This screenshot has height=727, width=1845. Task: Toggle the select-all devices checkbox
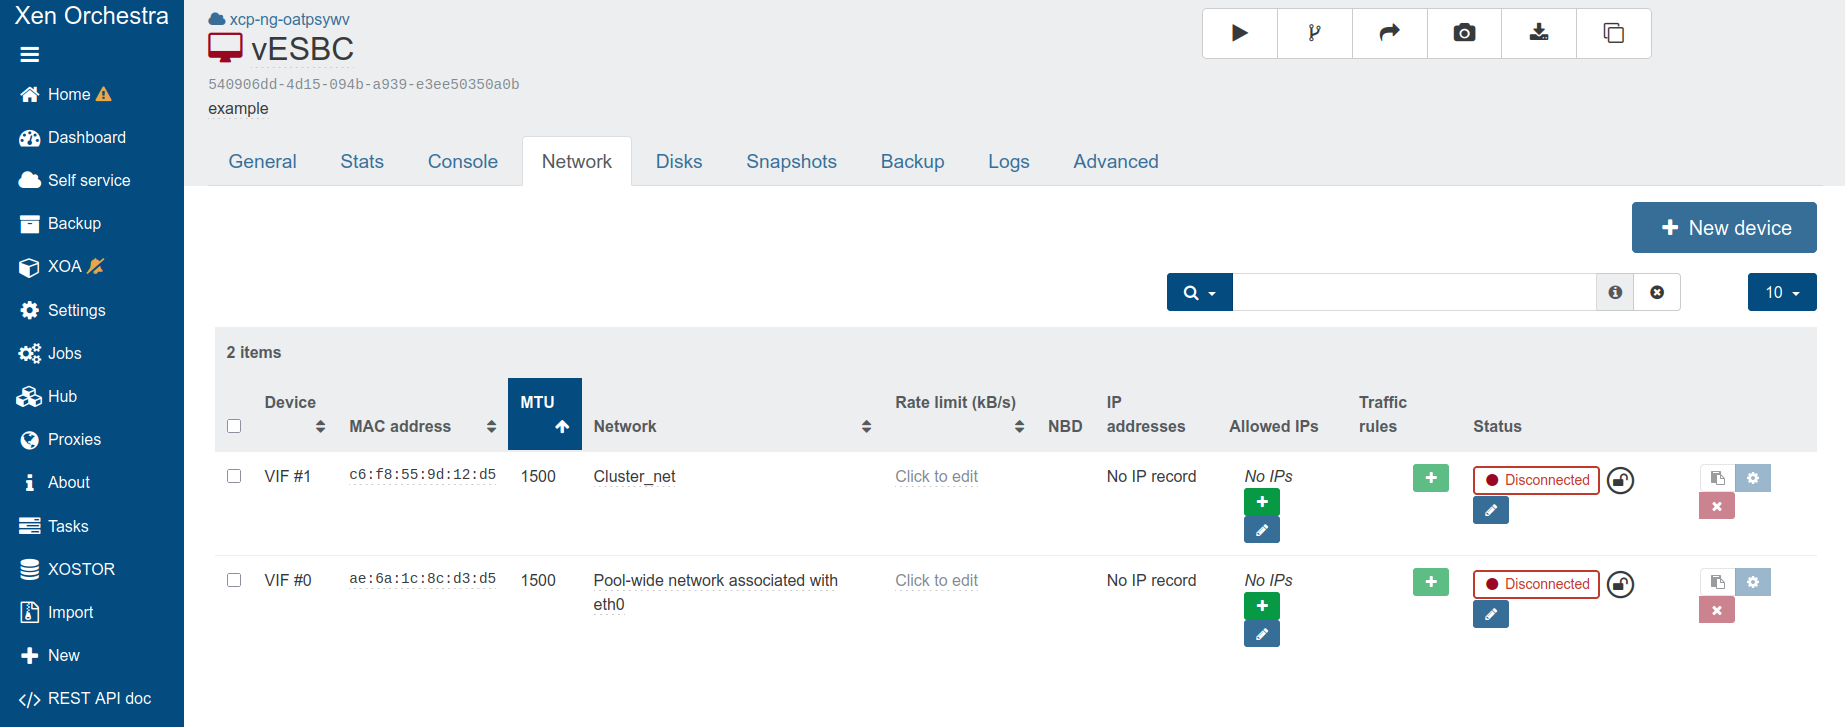234,426
